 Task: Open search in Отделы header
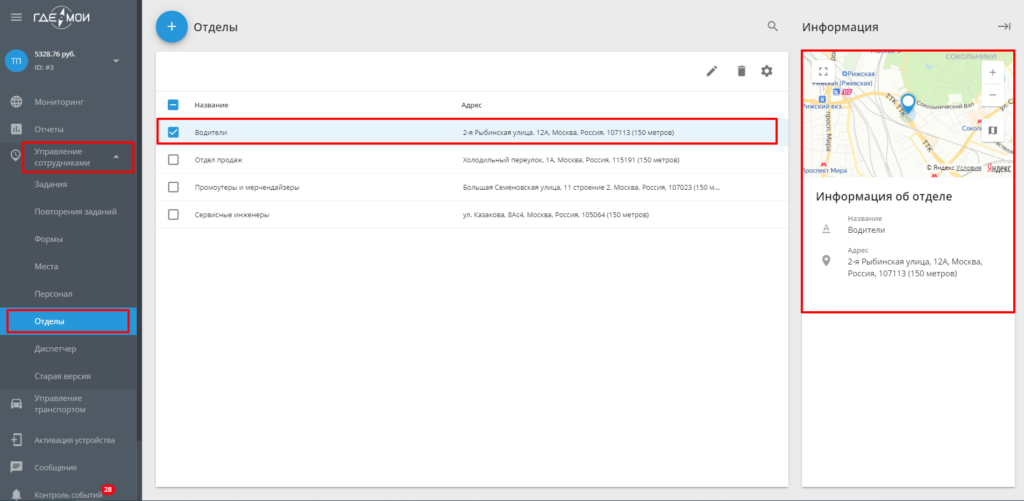[x=773, y=26]
